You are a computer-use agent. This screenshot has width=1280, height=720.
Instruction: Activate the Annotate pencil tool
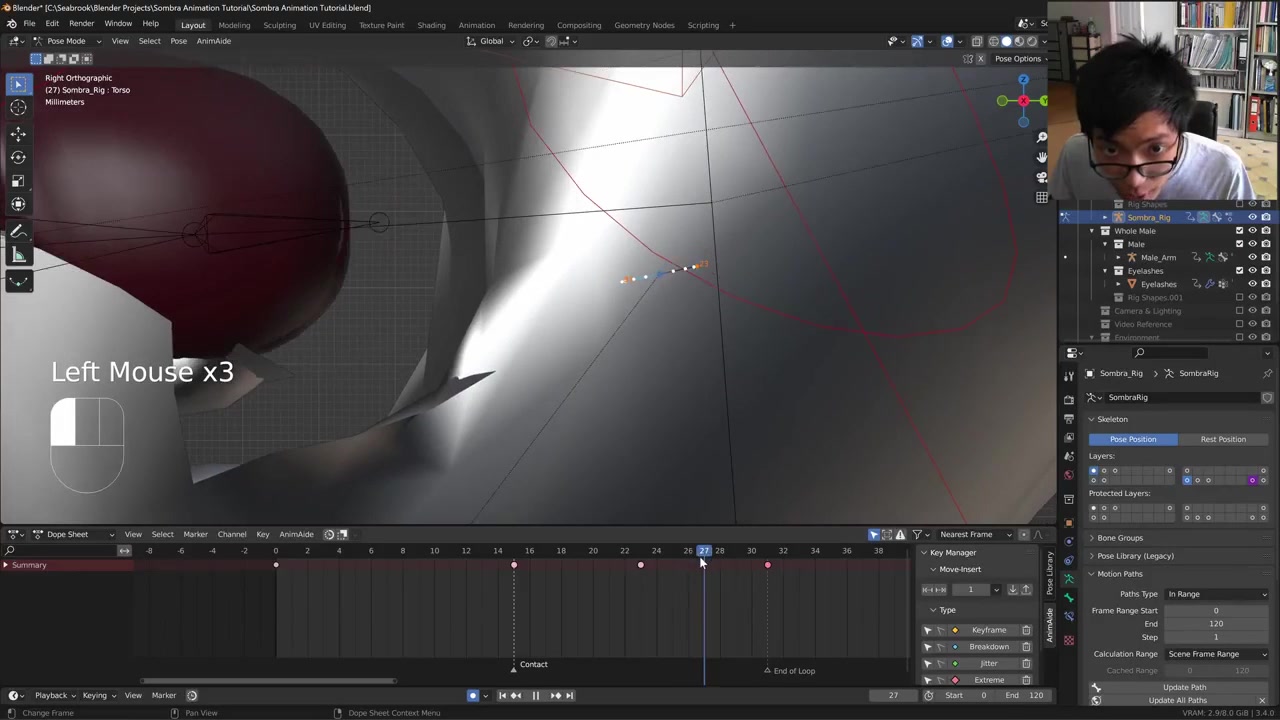pos(18,232)
